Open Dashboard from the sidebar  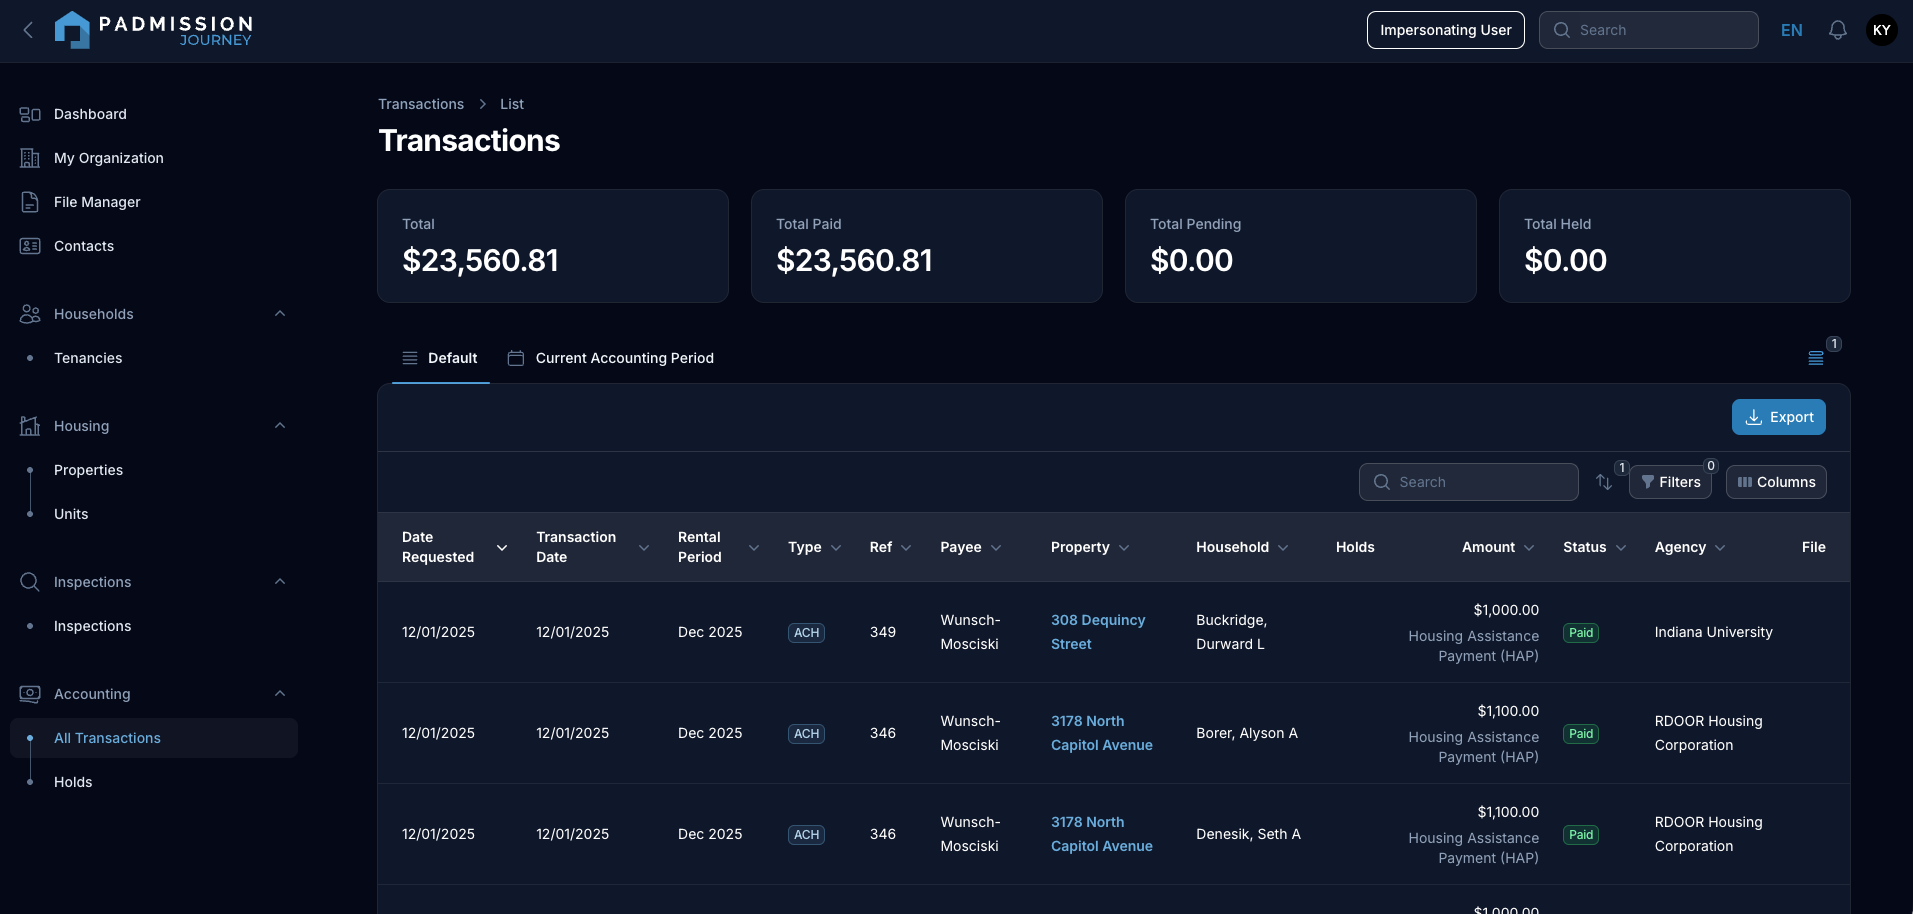point(90,114)
